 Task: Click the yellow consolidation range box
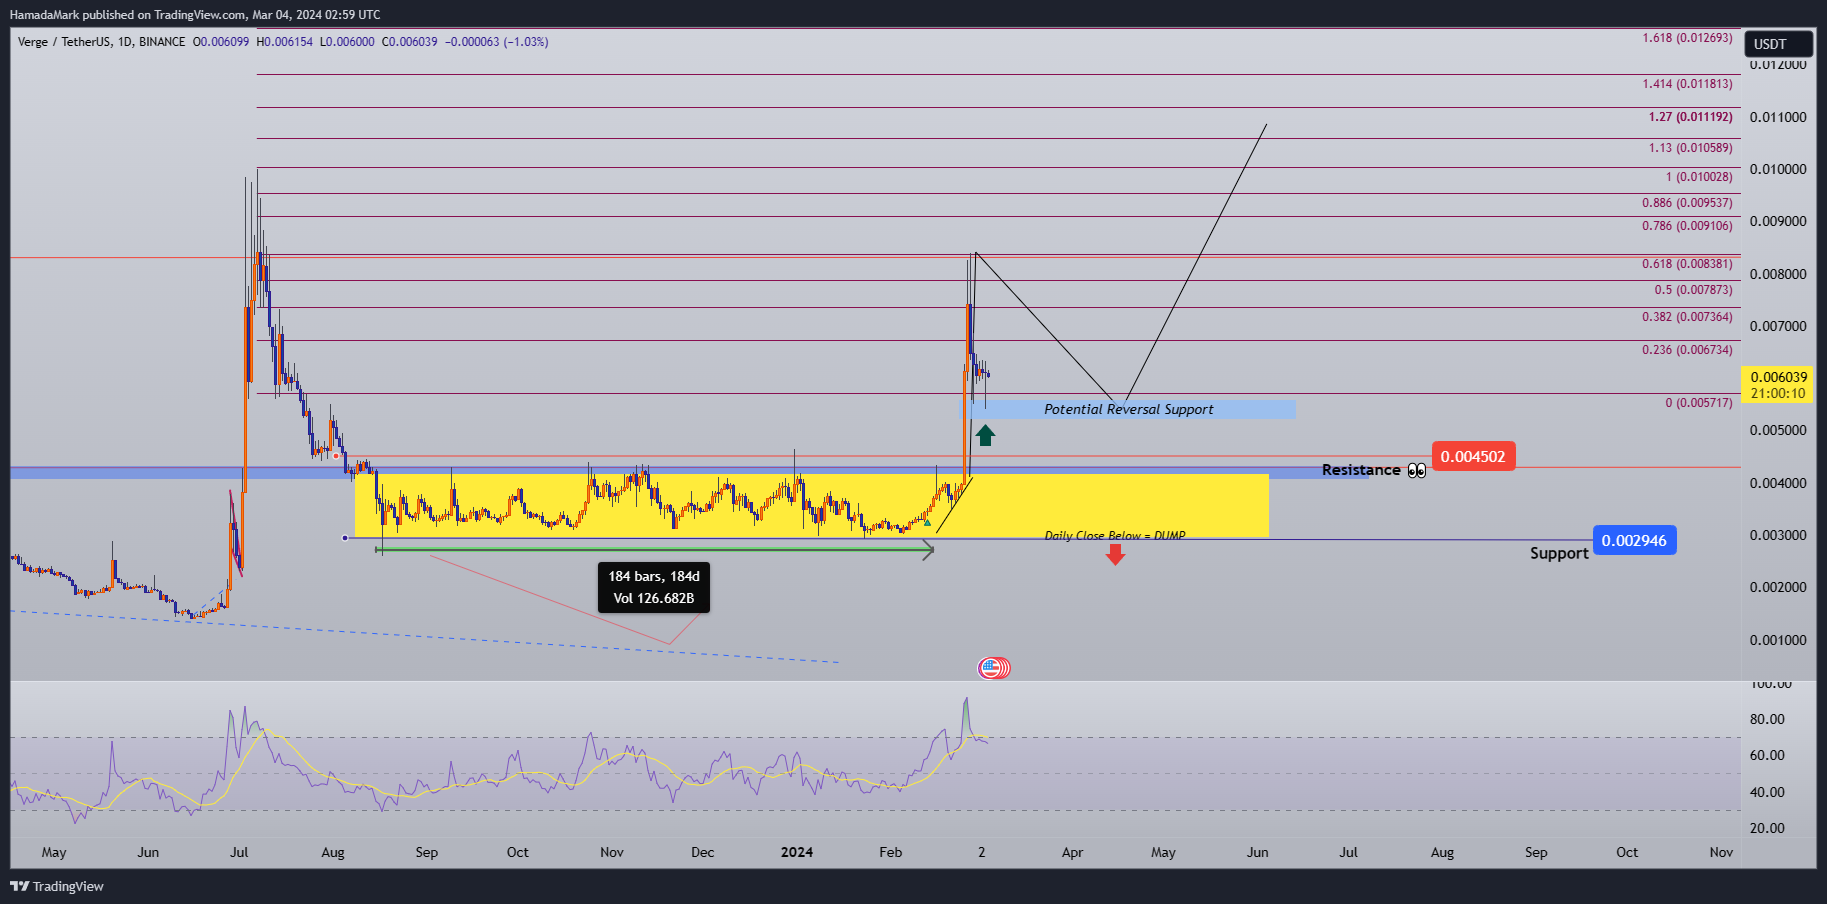[812, 506]
